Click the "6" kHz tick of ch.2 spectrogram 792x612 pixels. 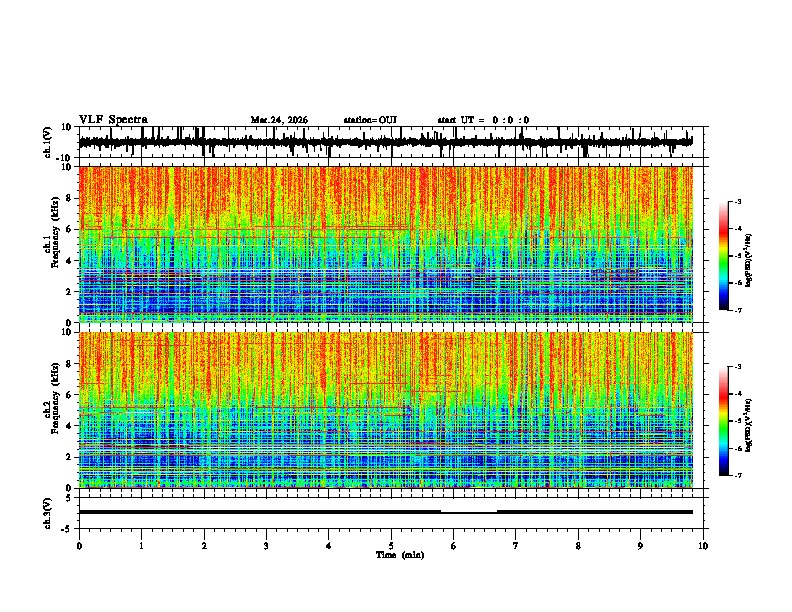point(69,395)
